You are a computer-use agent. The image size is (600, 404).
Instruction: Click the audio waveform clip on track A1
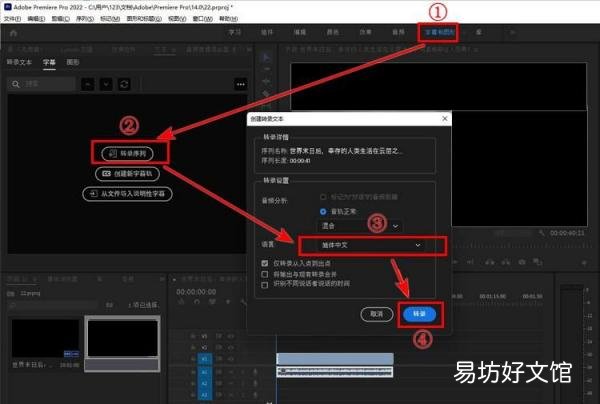pos(335,371)
